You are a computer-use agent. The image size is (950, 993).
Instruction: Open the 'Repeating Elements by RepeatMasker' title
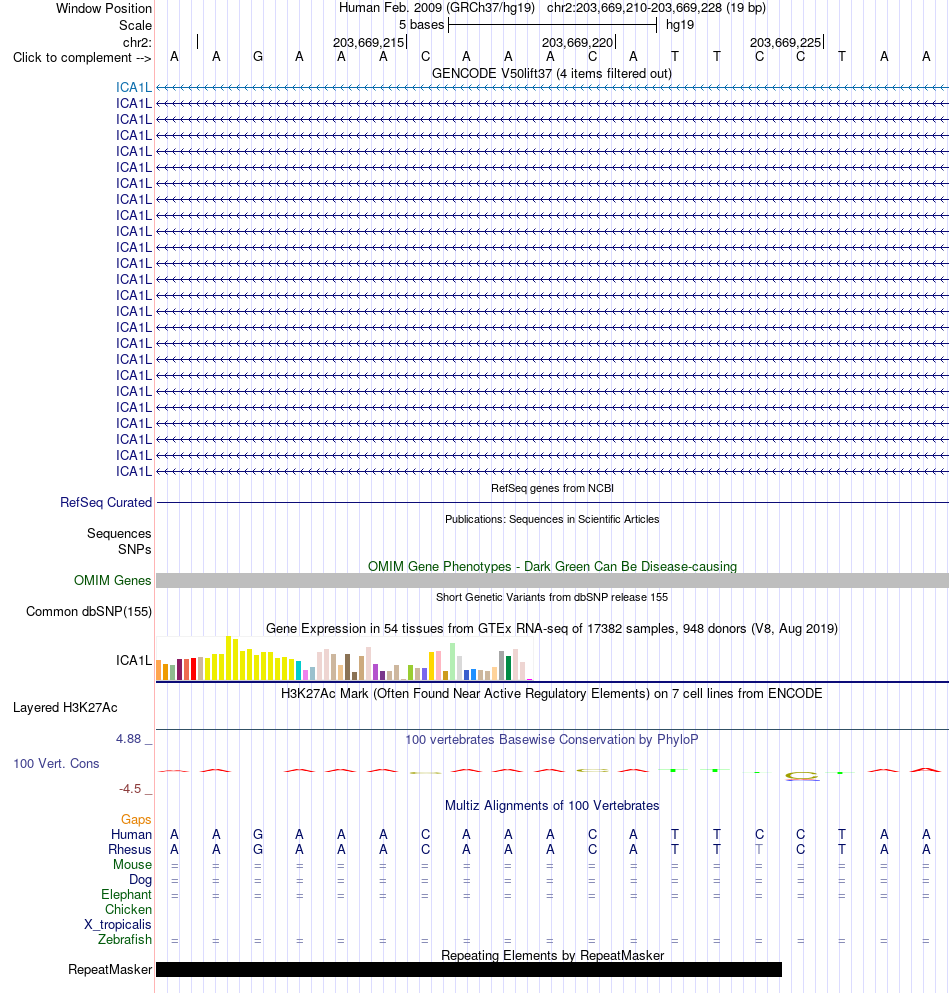click(552, 955)
